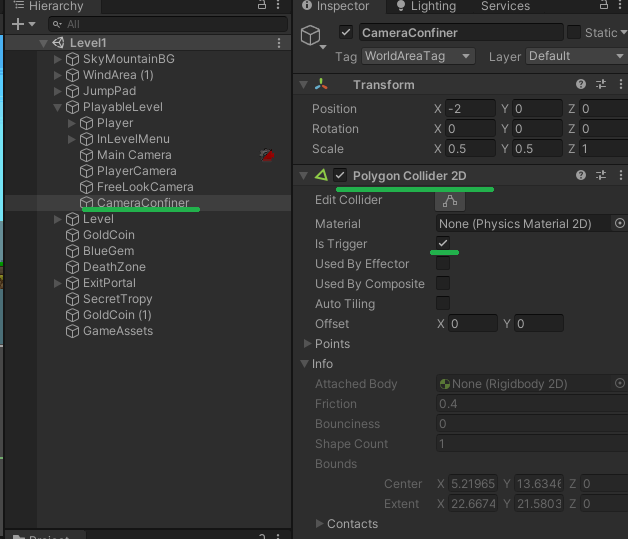Toggle CameraConfiner active checkbox
The width and height of the screenshot is (628, 539).
346,32
